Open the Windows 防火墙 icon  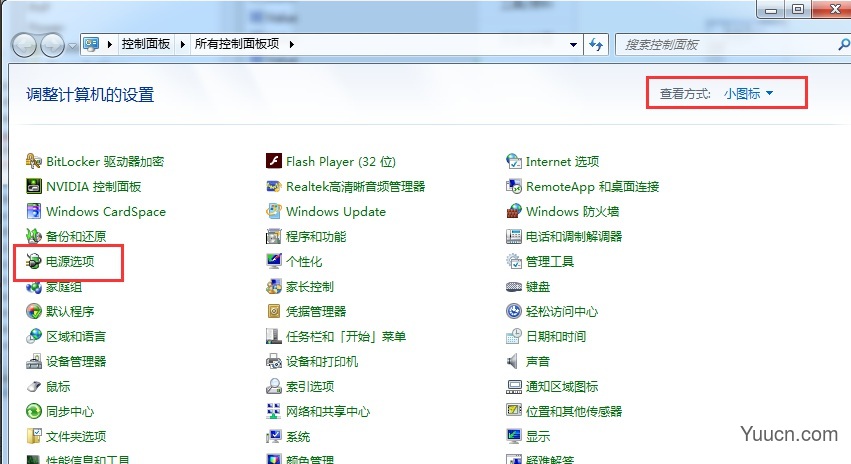click(513, 211)
